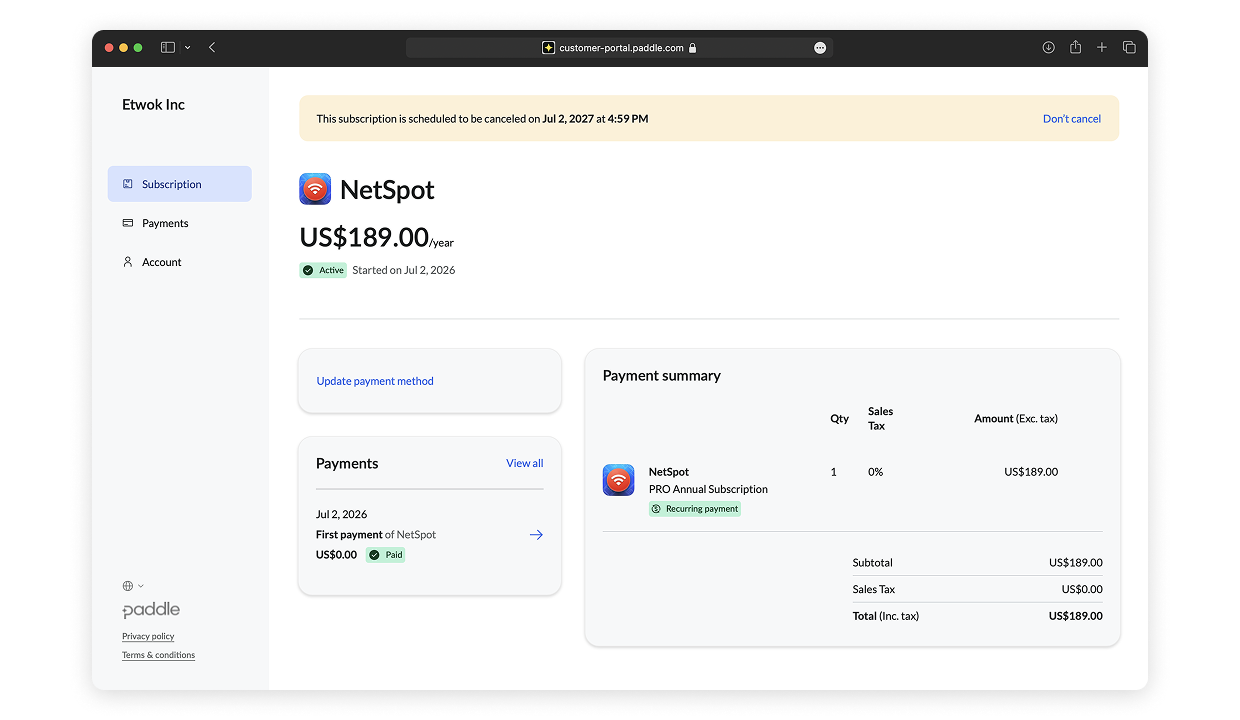Click the US$0.00 payment amount

336,555
